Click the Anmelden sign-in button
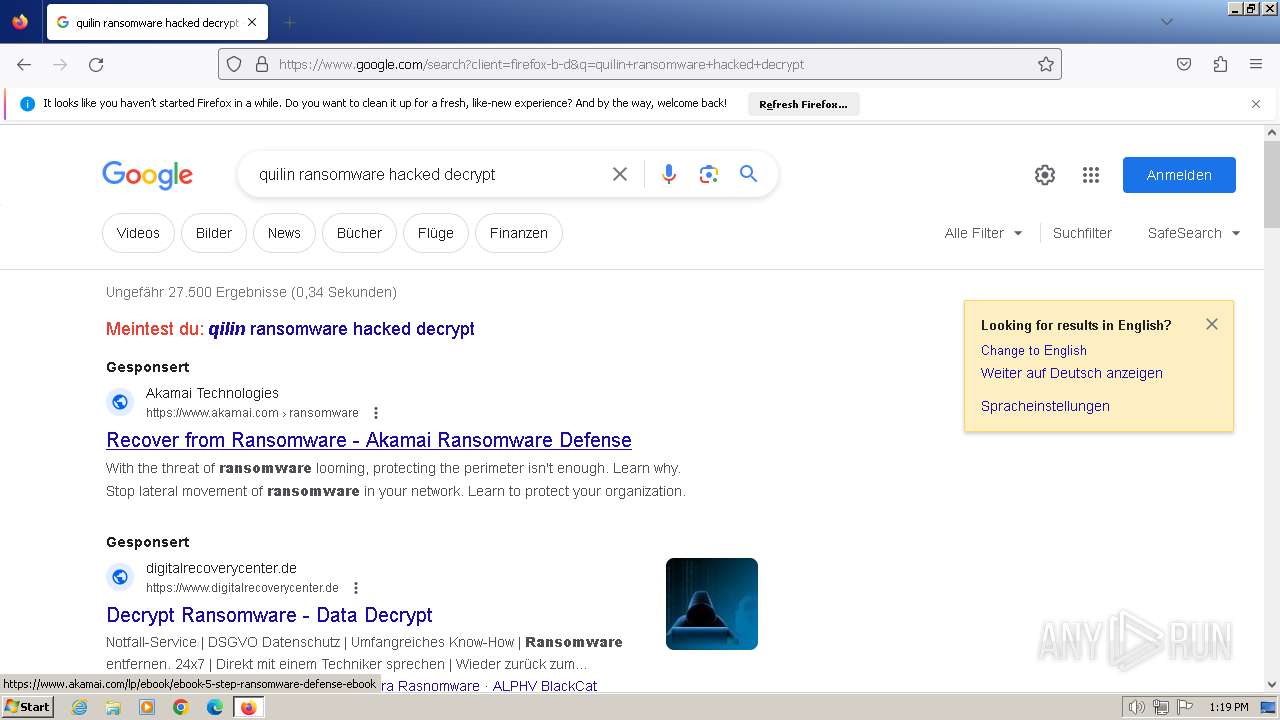 pos(1179,175)
